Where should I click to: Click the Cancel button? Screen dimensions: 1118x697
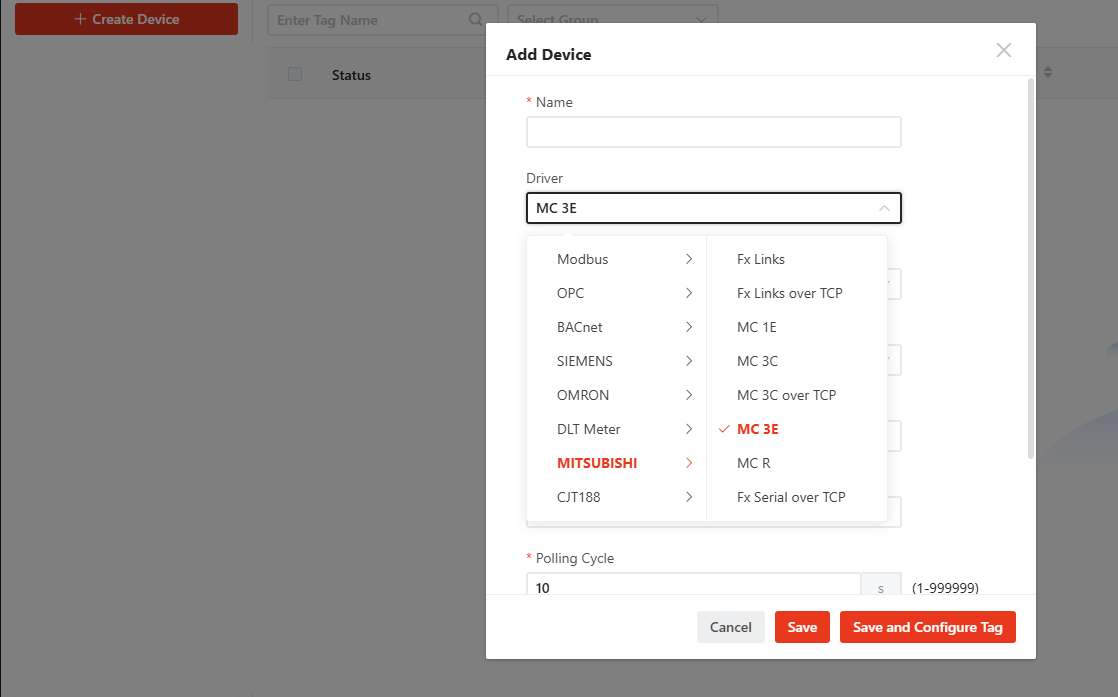pyautogui.click(x=730, y=627)
